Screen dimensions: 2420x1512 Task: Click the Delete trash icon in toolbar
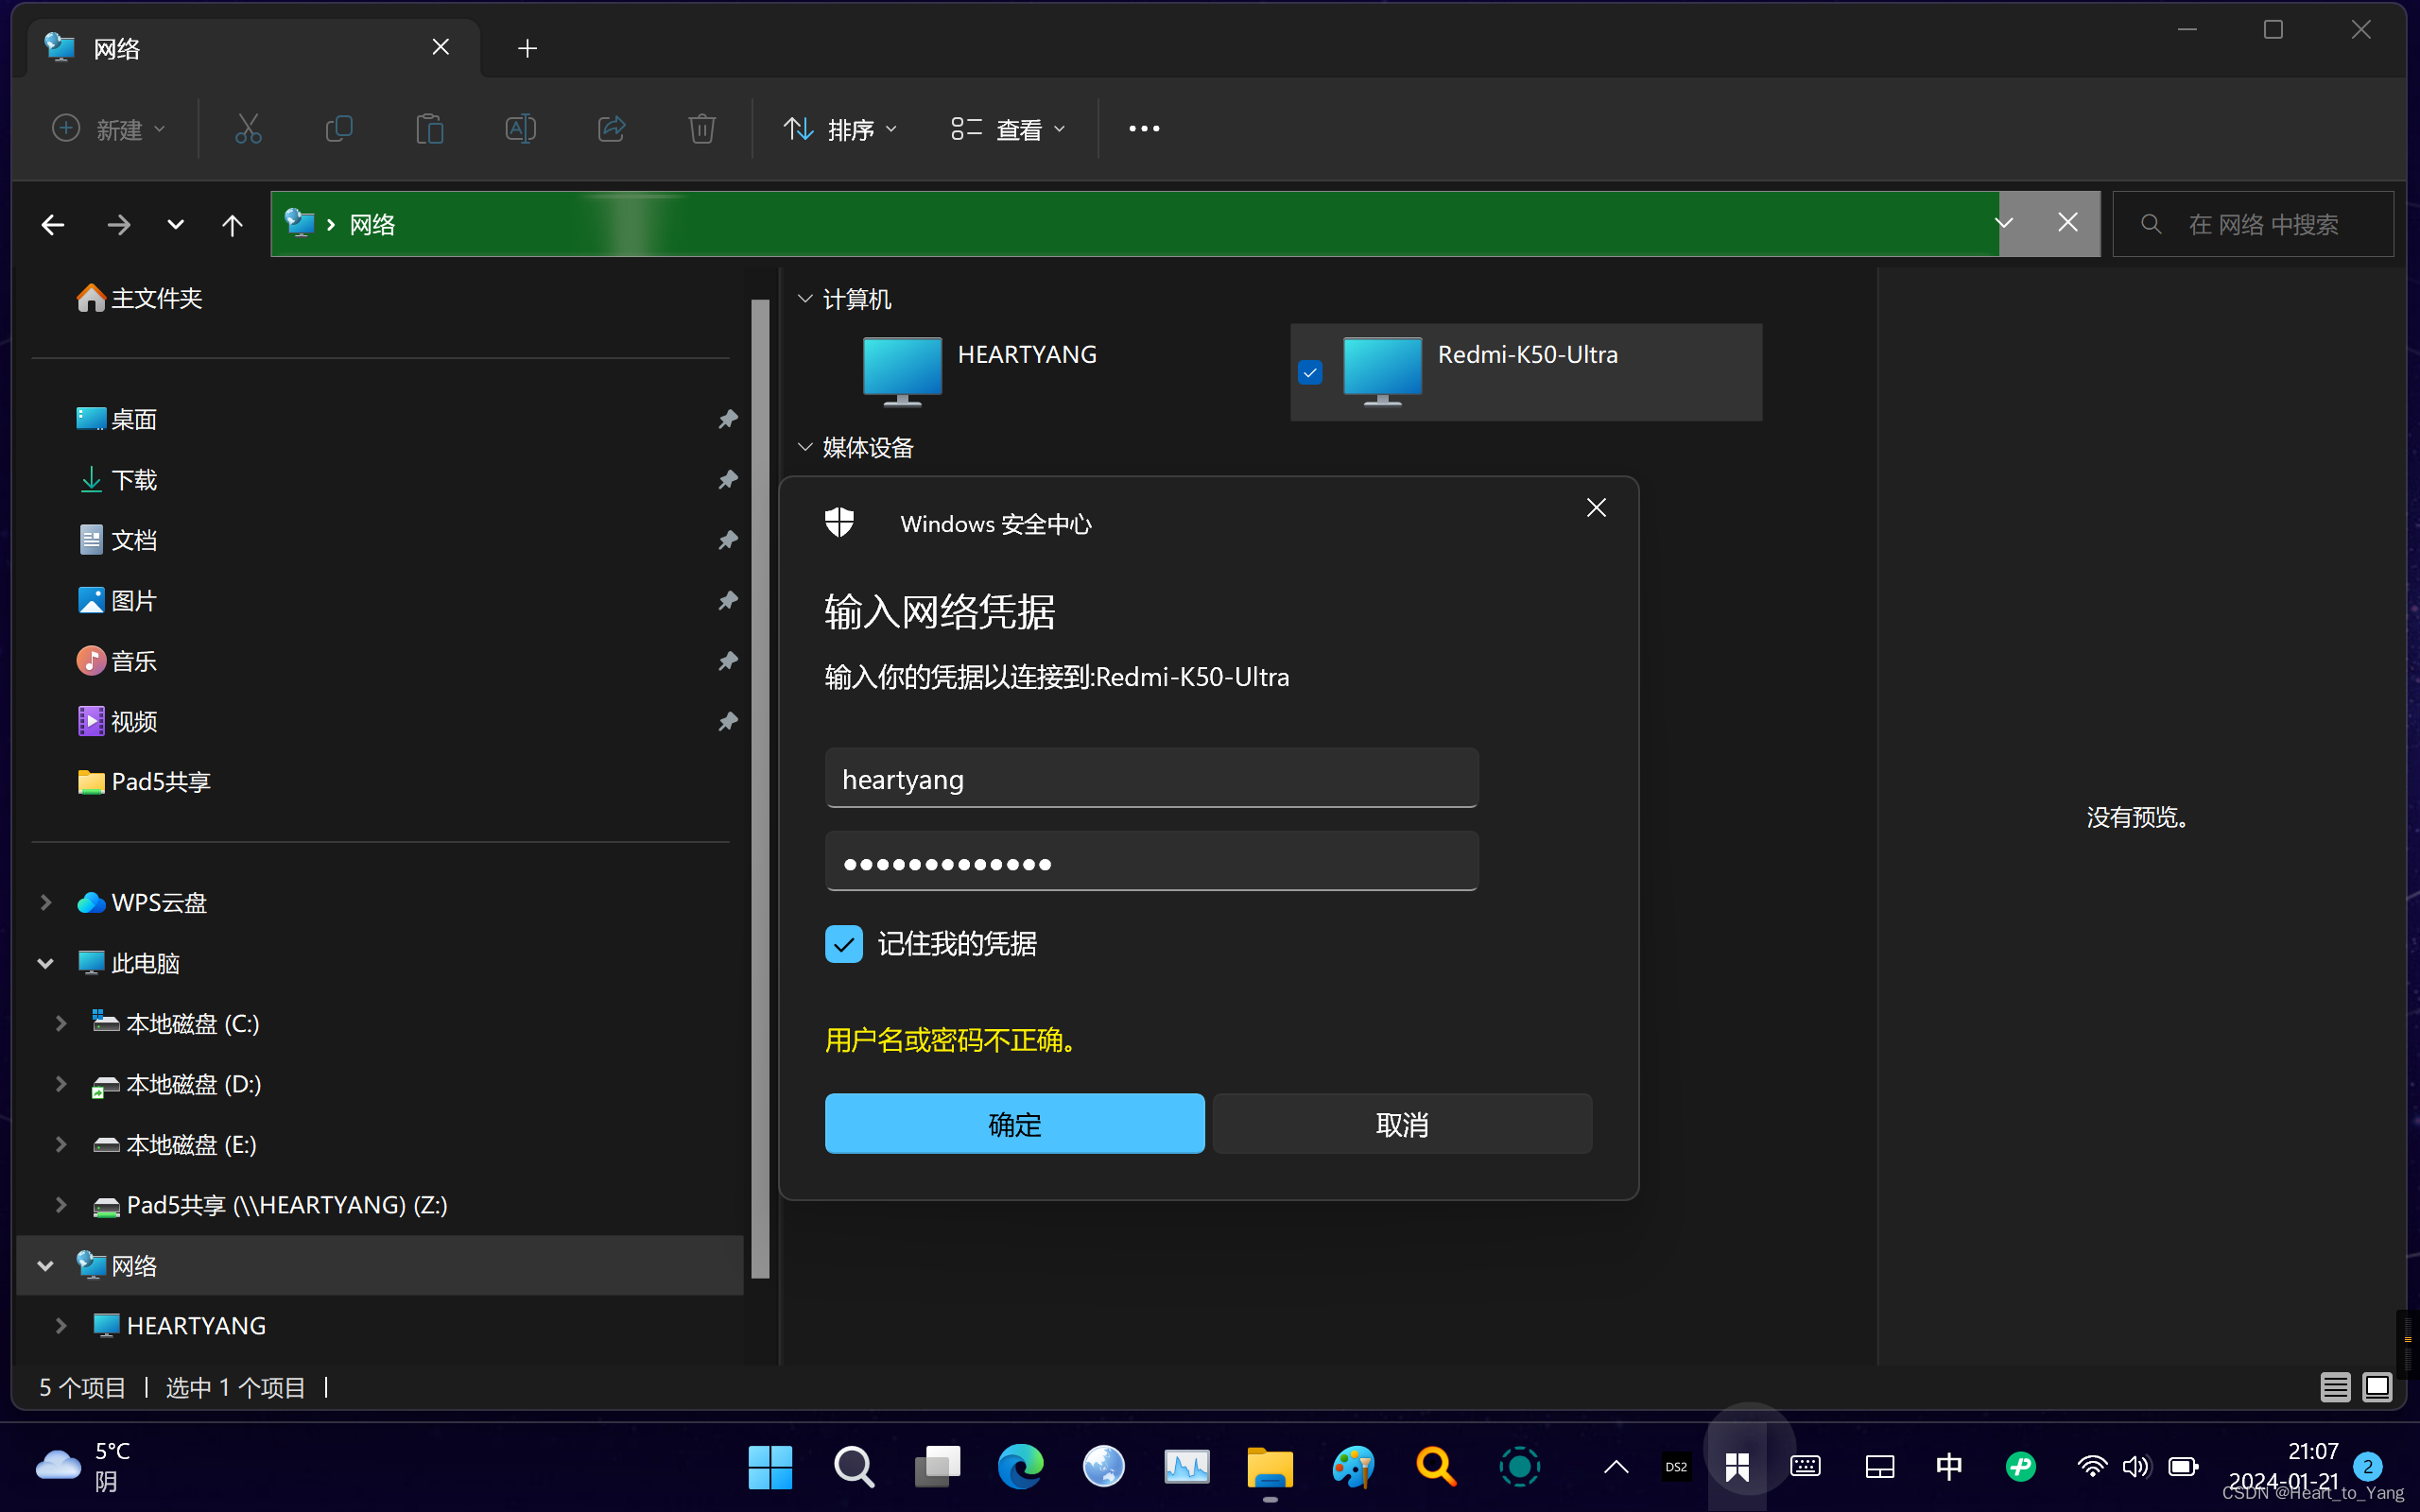(x=702, y=129)
